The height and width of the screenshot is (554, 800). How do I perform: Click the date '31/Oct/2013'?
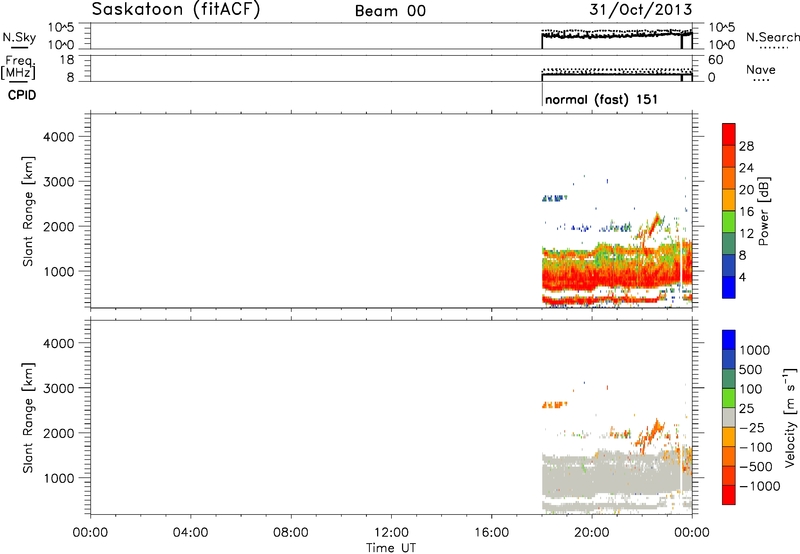641,10
